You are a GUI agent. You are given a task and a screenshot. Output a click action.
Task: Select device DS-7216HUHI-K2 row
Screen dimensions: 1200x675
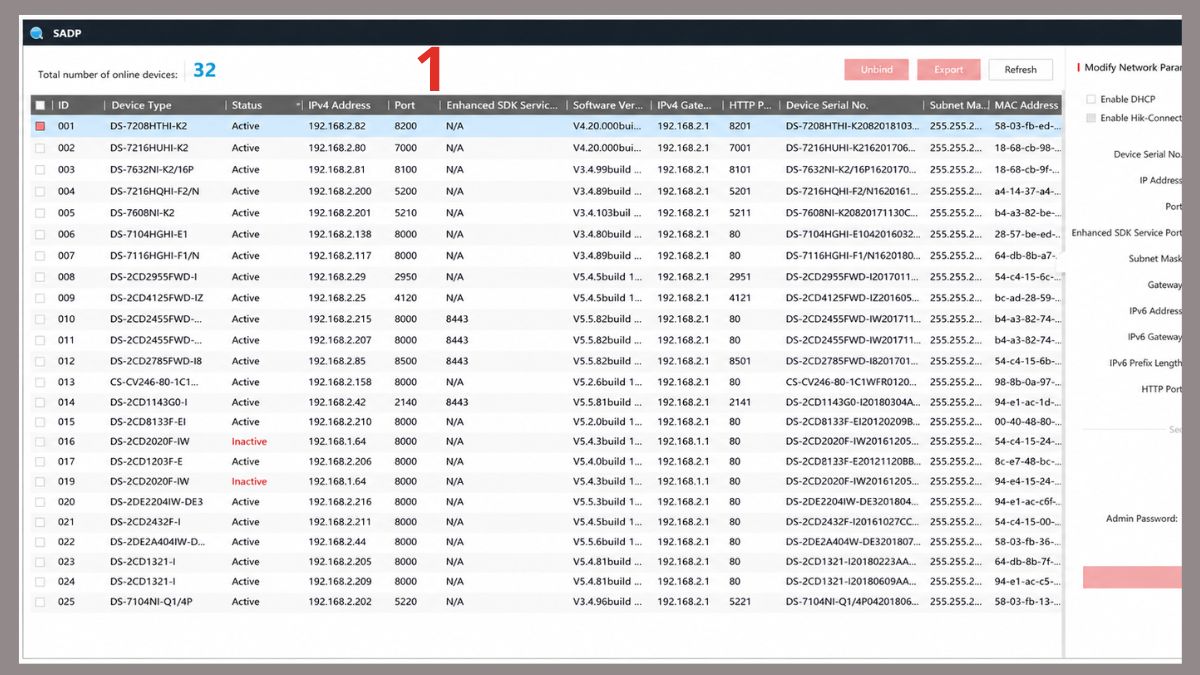tap(545, 148)
